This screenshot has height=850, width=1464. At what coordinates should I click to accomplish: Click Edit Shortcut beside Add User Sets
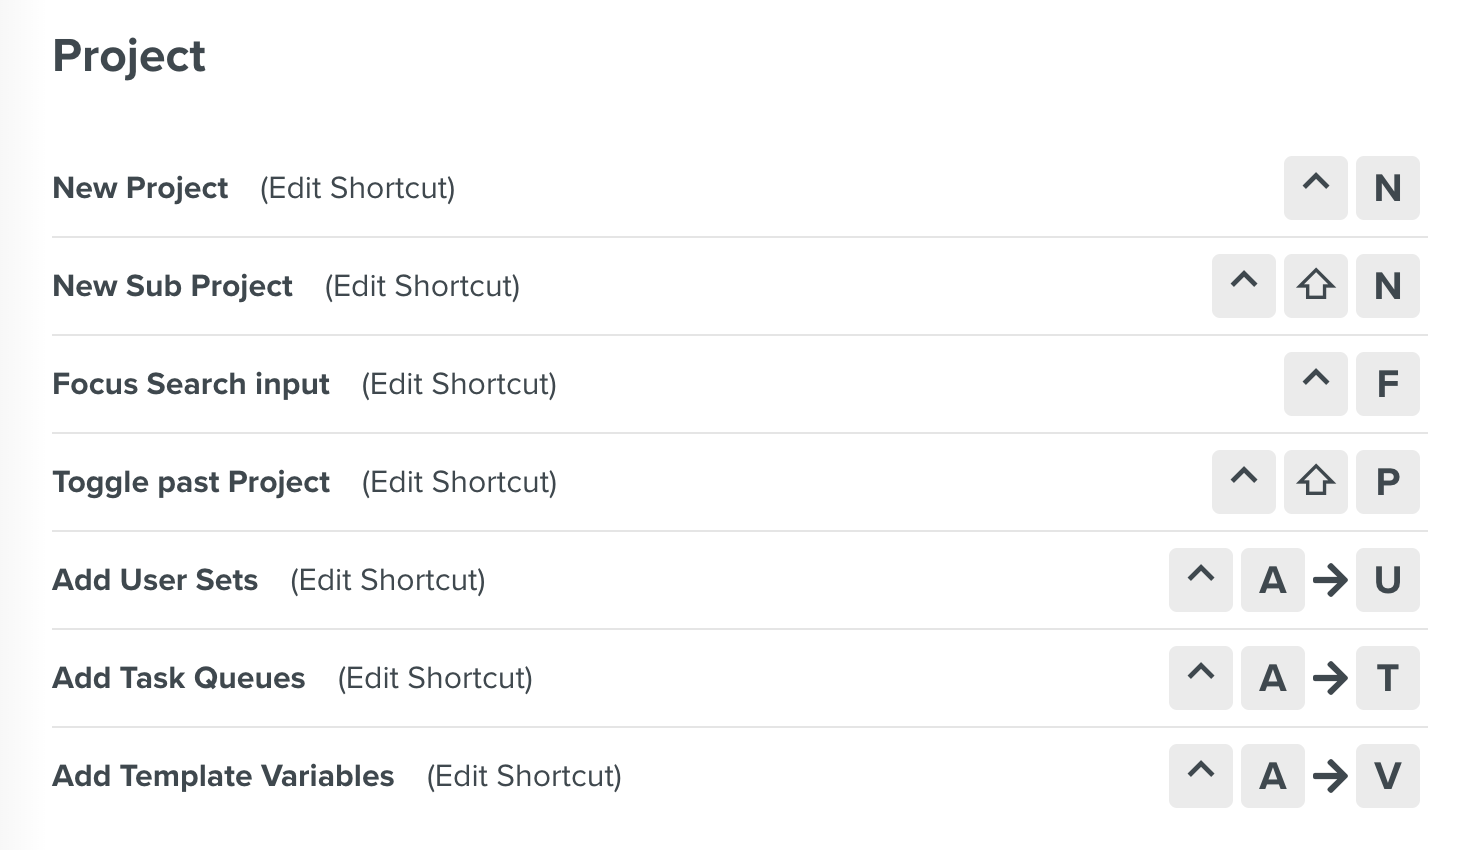[x=387, y=580]
